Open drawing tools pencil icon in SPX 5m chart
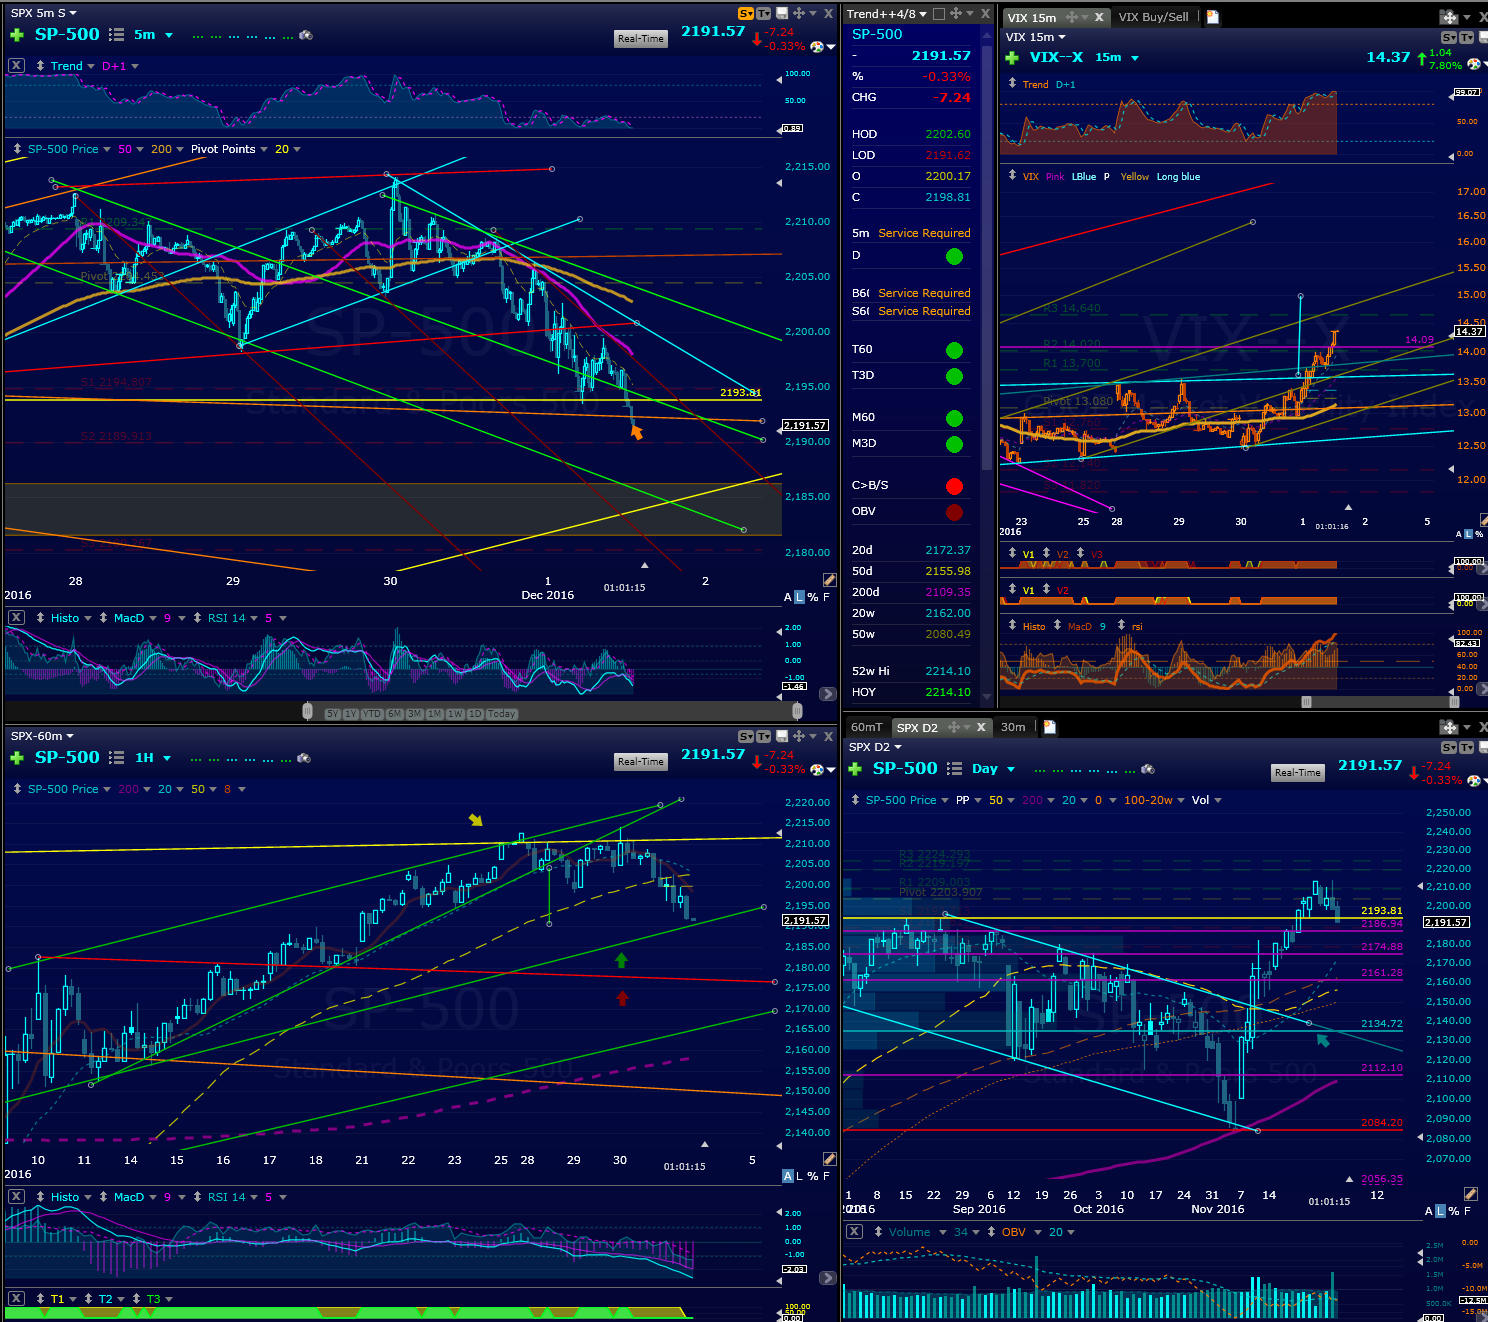Viewport: 1488px width, 1322px height. [x=829, y=580]
